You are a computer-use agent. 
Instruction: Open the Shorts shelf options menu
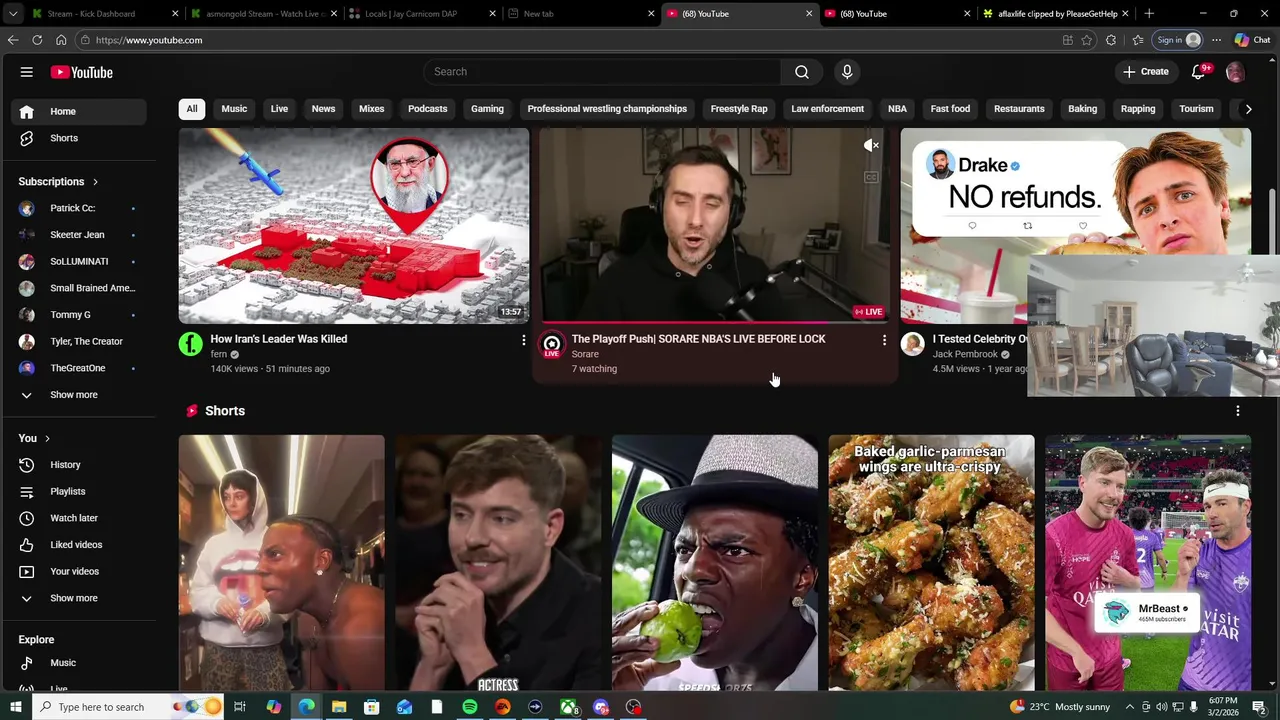tap(1238, 411)
